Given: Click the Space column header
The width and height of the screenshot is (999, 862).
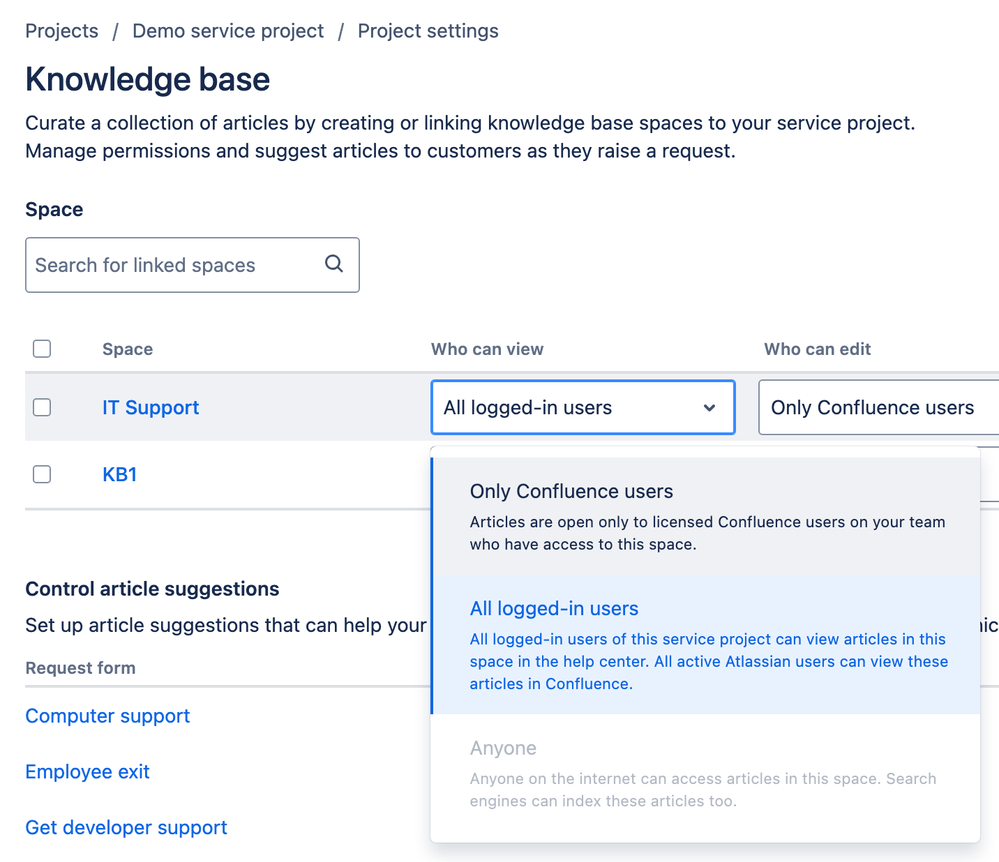Looking at the screenshot, I should click(x=127, y=349).
